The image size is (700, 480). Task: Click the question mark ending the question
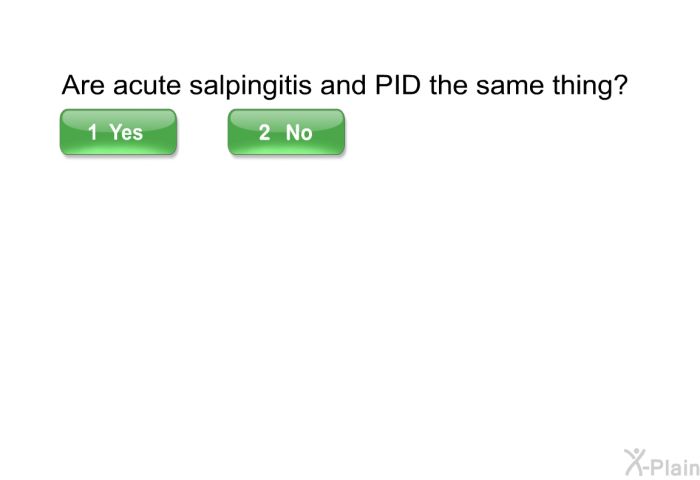[621, 84]
